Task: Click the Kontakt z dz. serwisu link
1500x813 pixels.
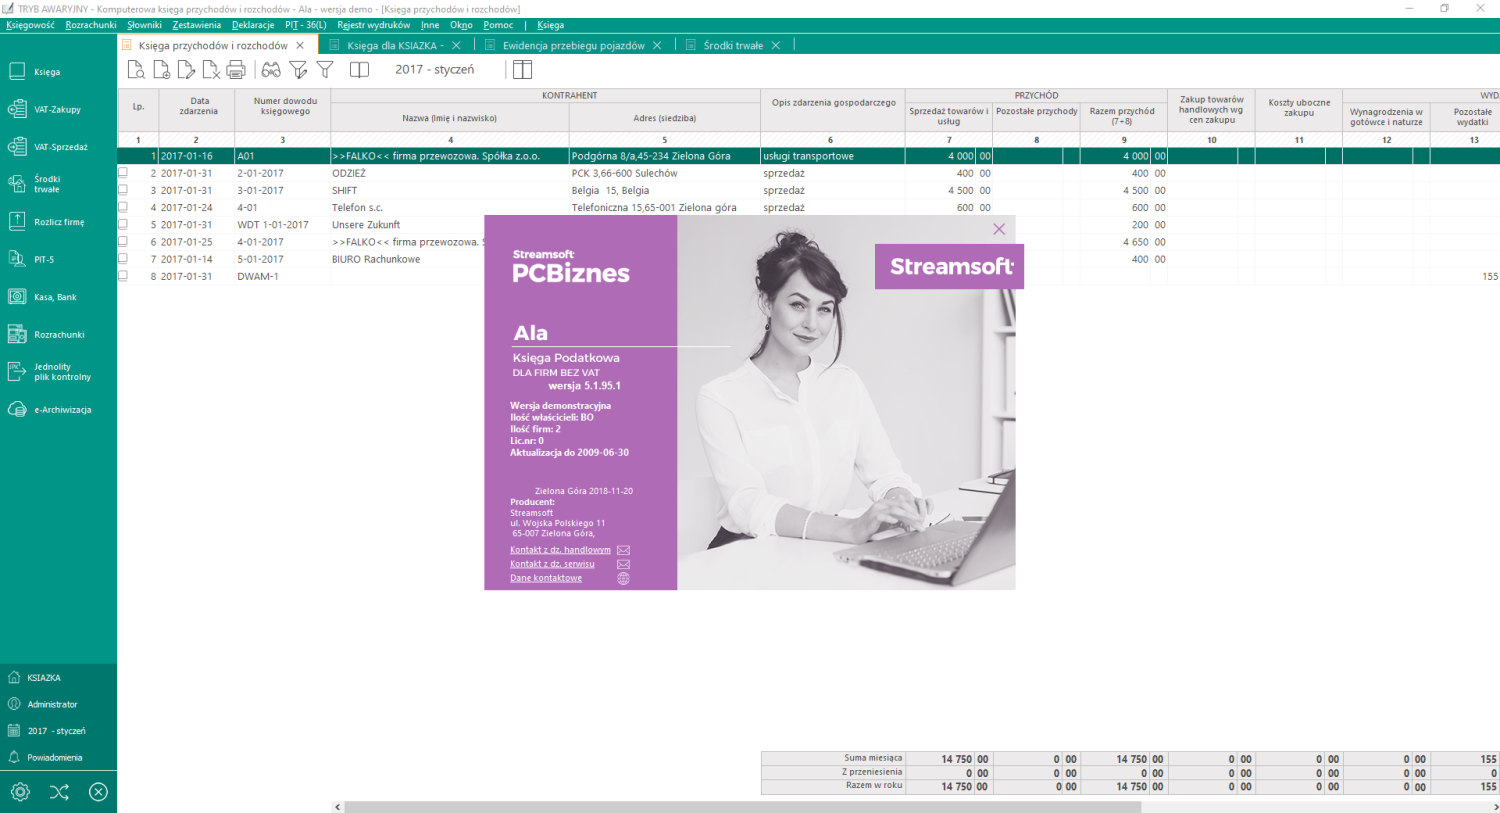Action: (552, 564)
